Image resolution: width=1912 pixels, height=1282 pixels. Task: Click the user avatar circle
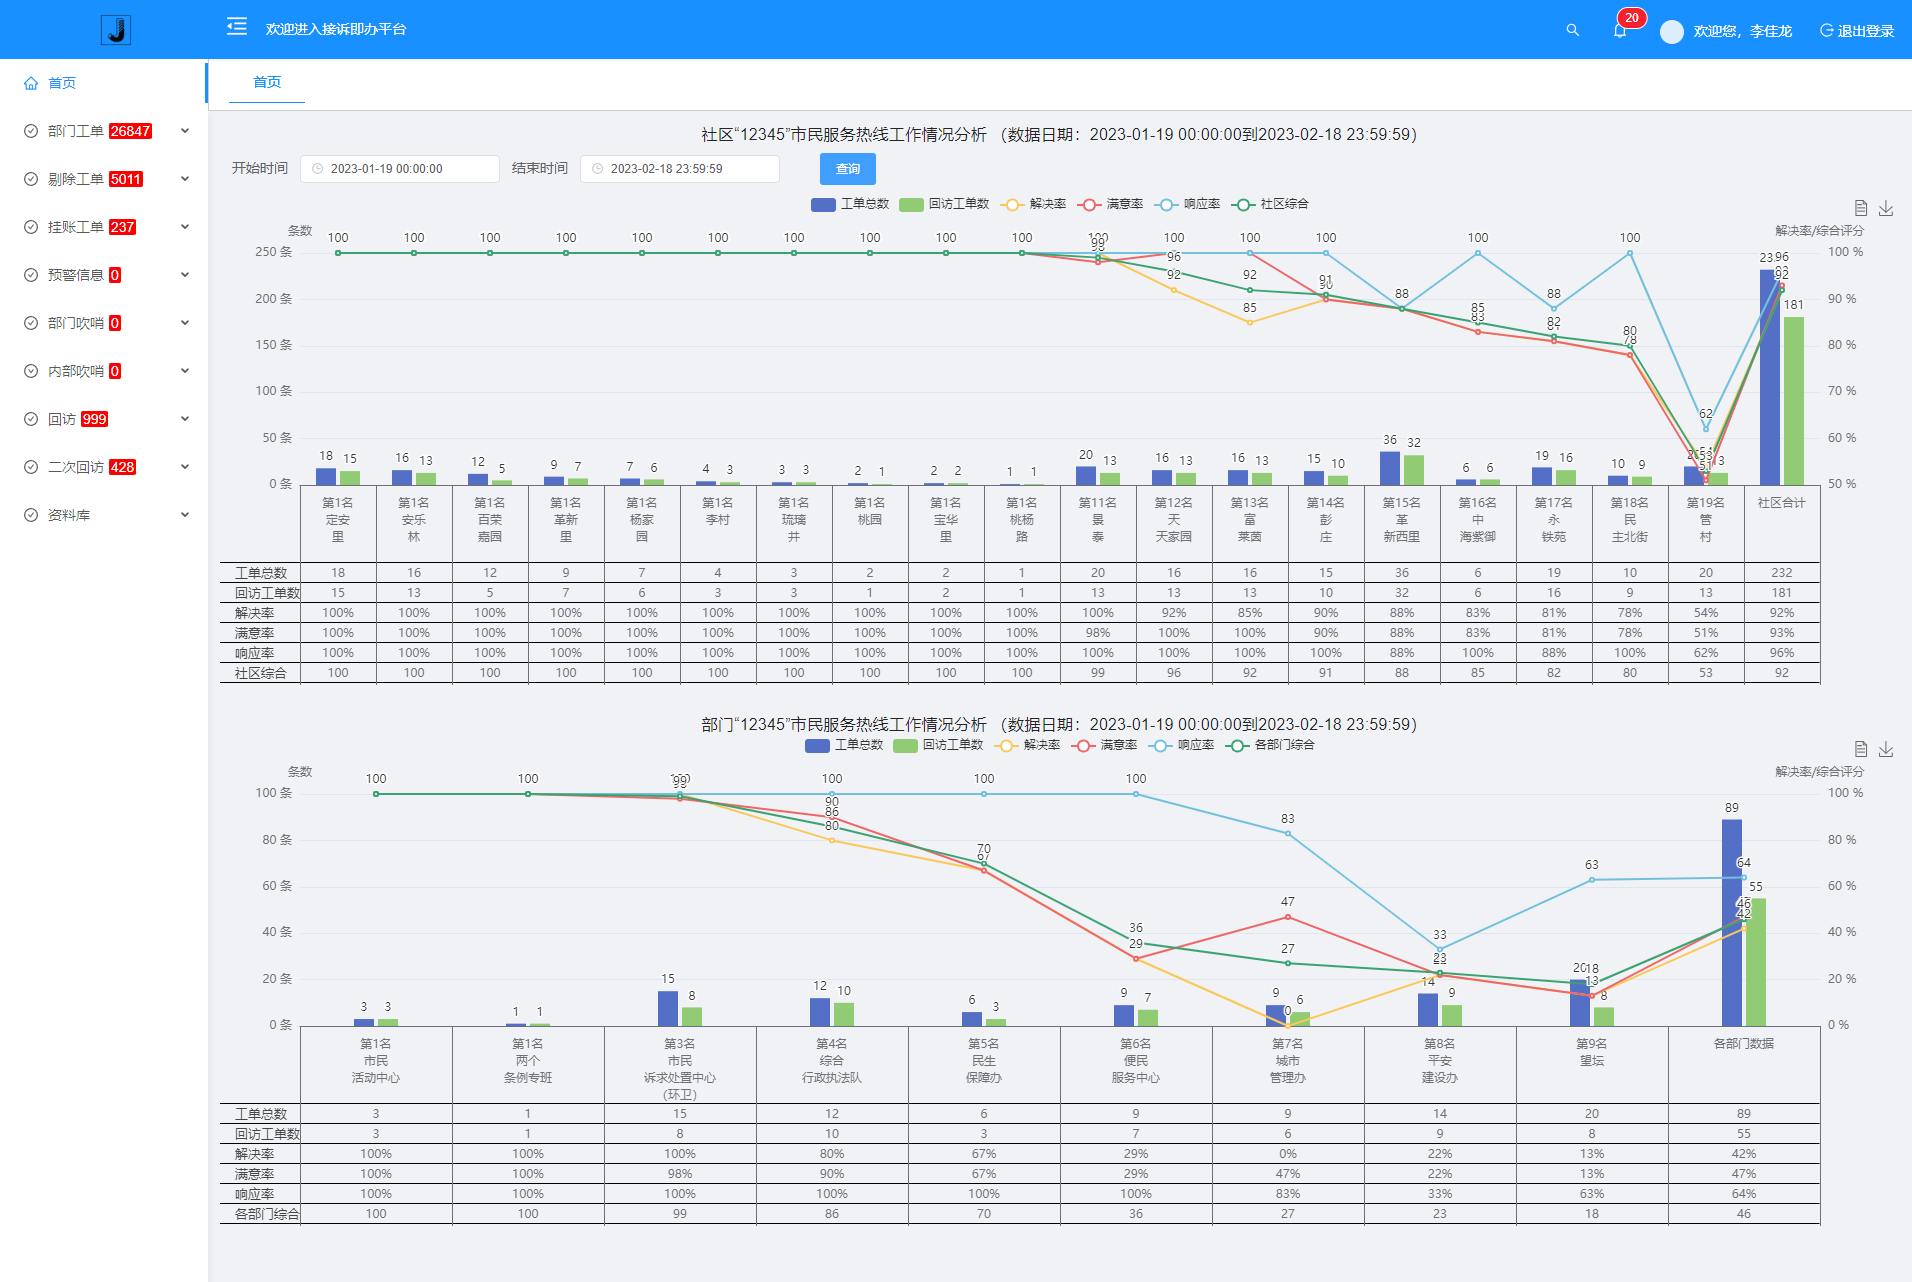coord(1672,31)
